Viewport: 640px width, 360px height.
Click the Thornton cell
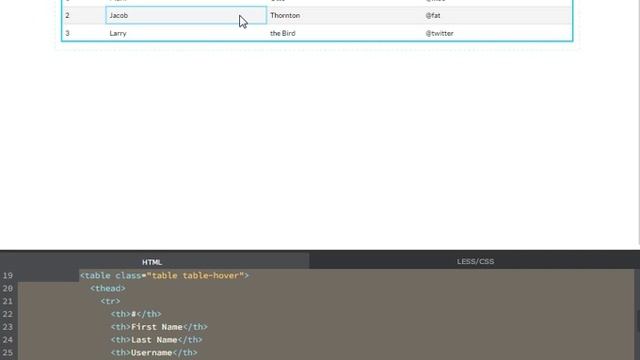[x=344, y=16]
